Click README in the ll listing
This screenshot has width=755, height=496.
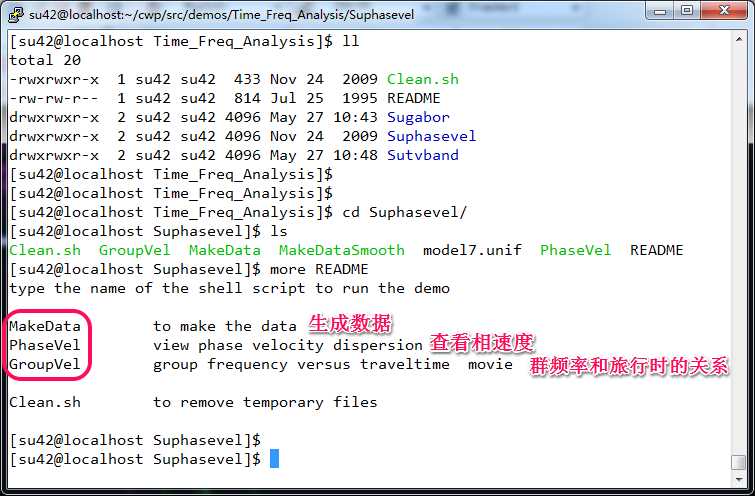[x=414, y=98]
